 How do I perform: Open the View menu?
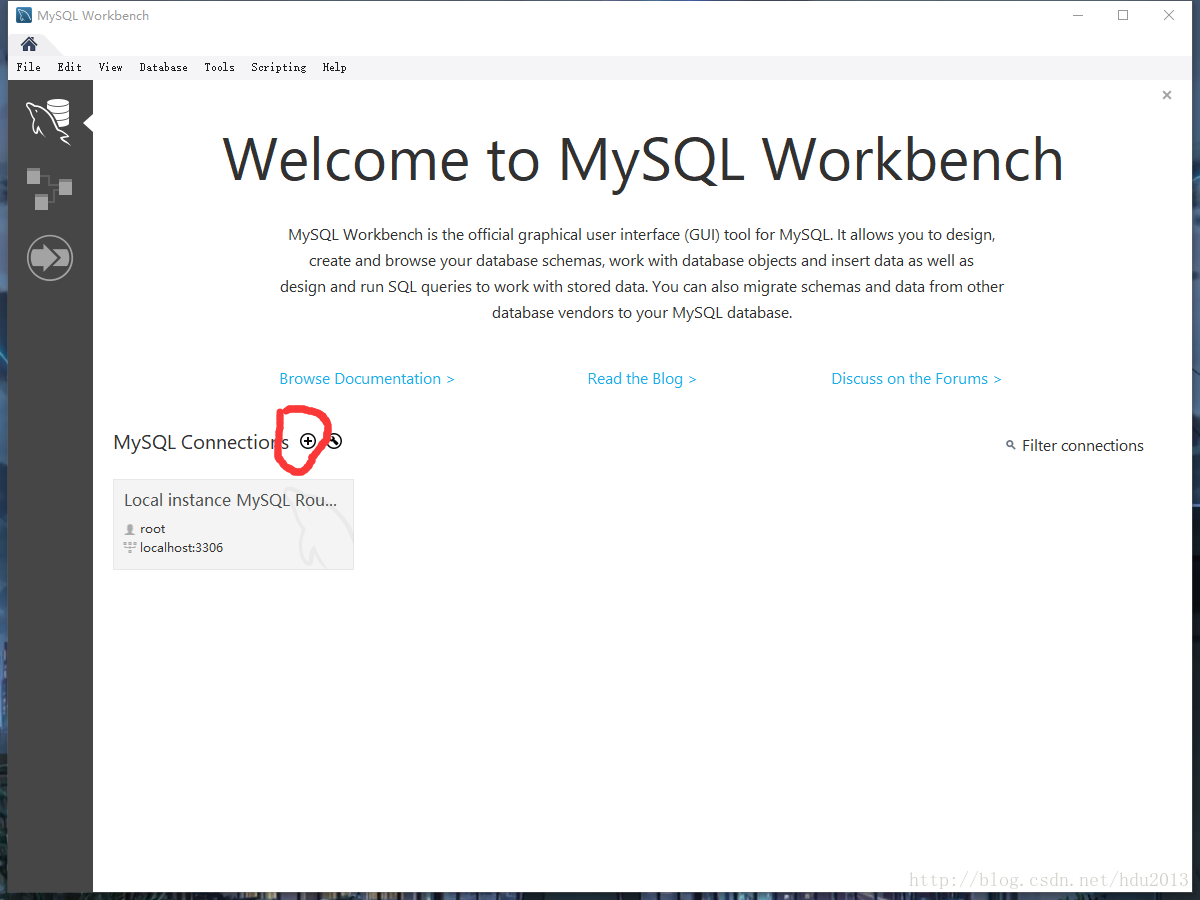tap(111, 67)
